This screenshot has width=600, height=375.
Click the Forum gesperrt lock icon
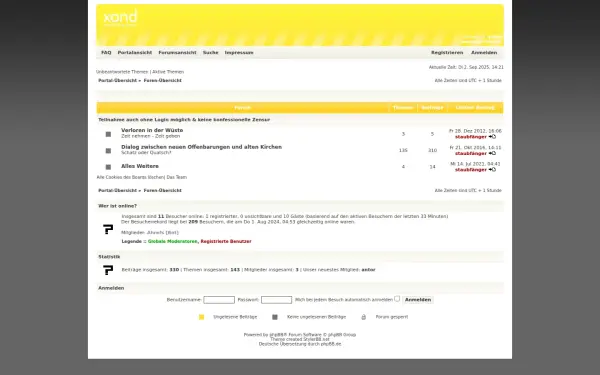(364, 317)
